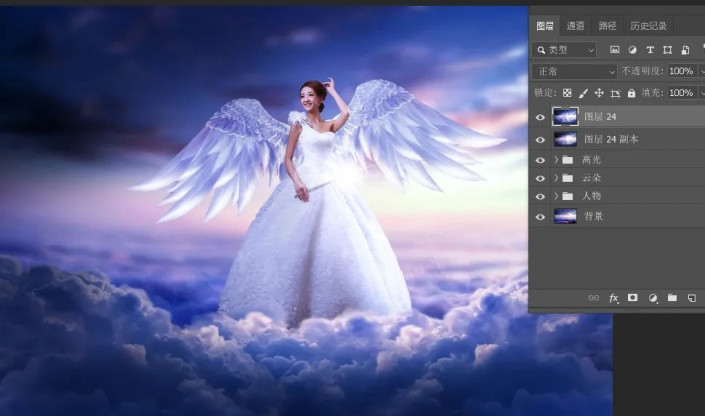This screenshot has height=416, width=705.
Task: Toggle visibility of 高光 group
Action: 540,160
